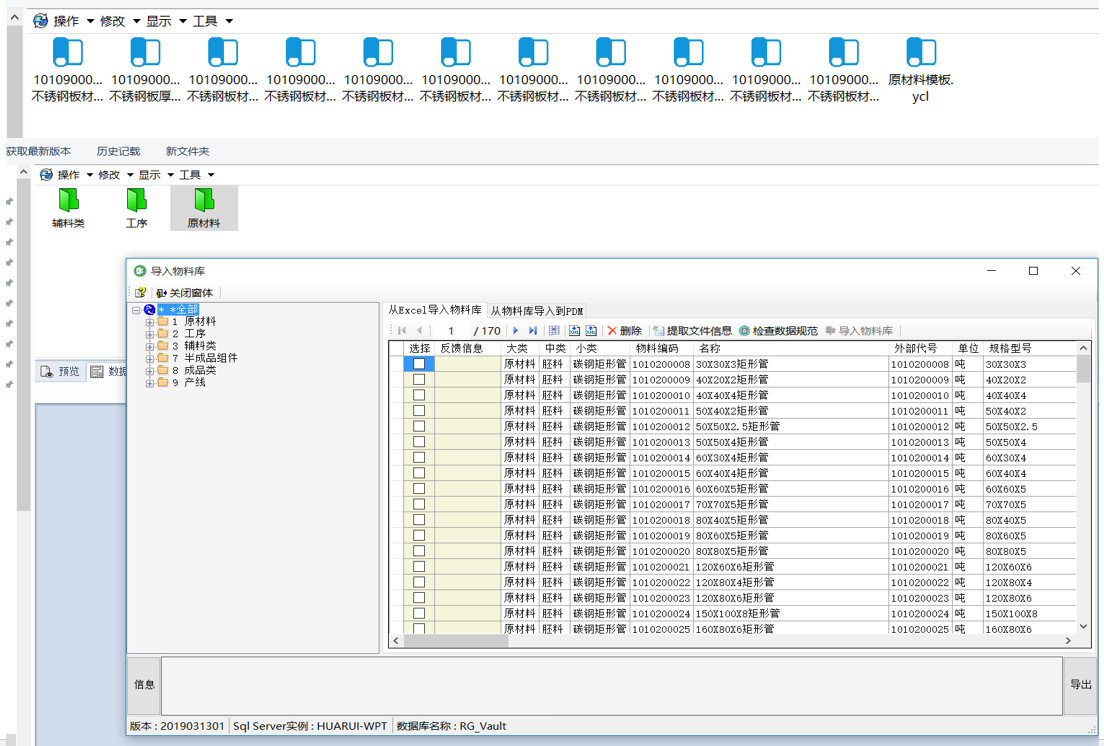Click the help icon left of 关闭窗体
Viewport: 1104px width, 746px height.
141,293
